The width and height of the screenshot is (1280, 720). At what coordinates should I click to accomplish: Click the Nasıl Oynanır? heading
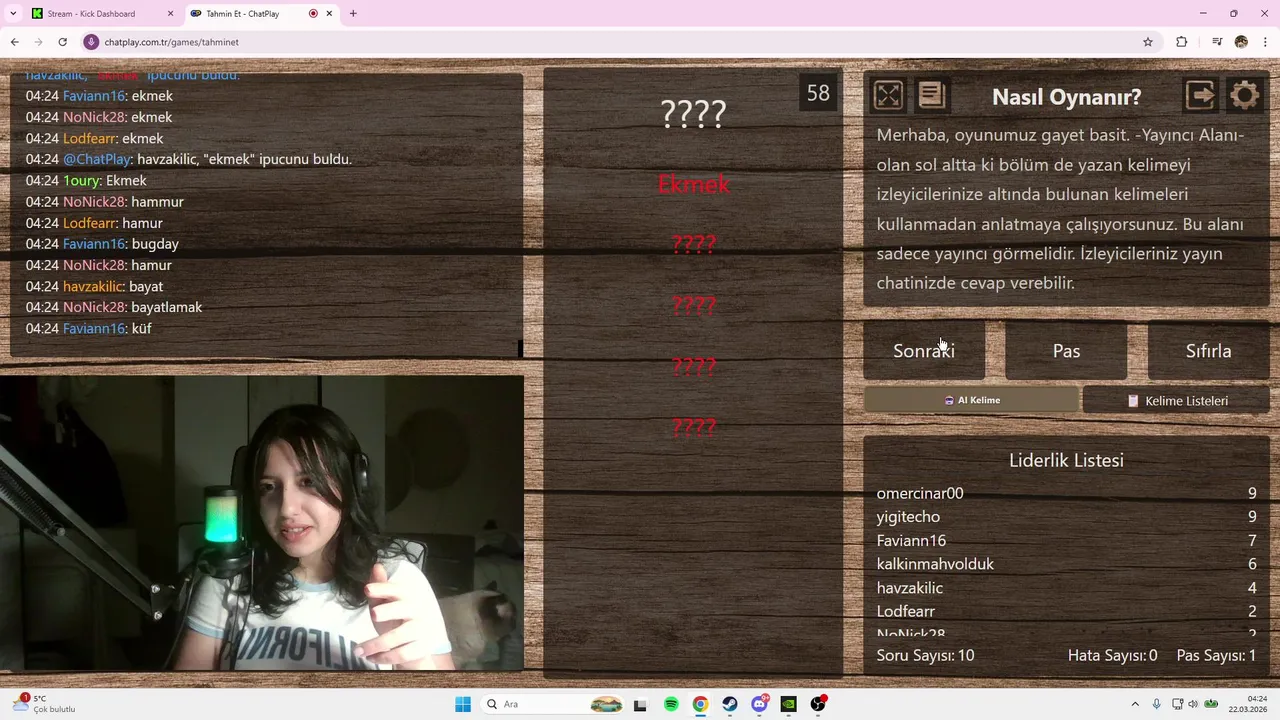pyautogui.click(x=1066, y=97)
